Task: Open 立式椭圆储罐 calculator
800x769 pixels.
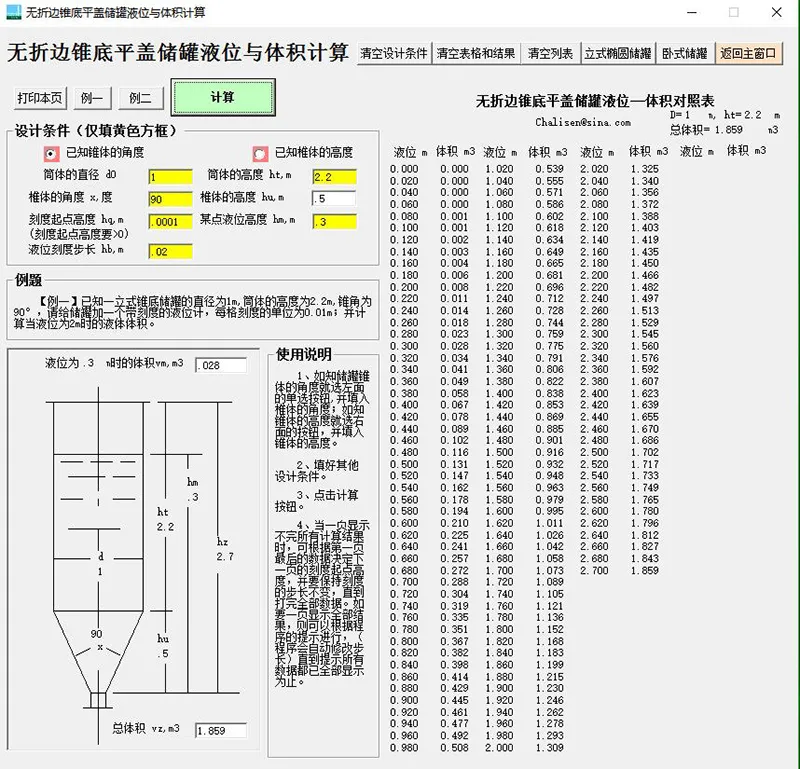Action: click(x=618, y=53)
